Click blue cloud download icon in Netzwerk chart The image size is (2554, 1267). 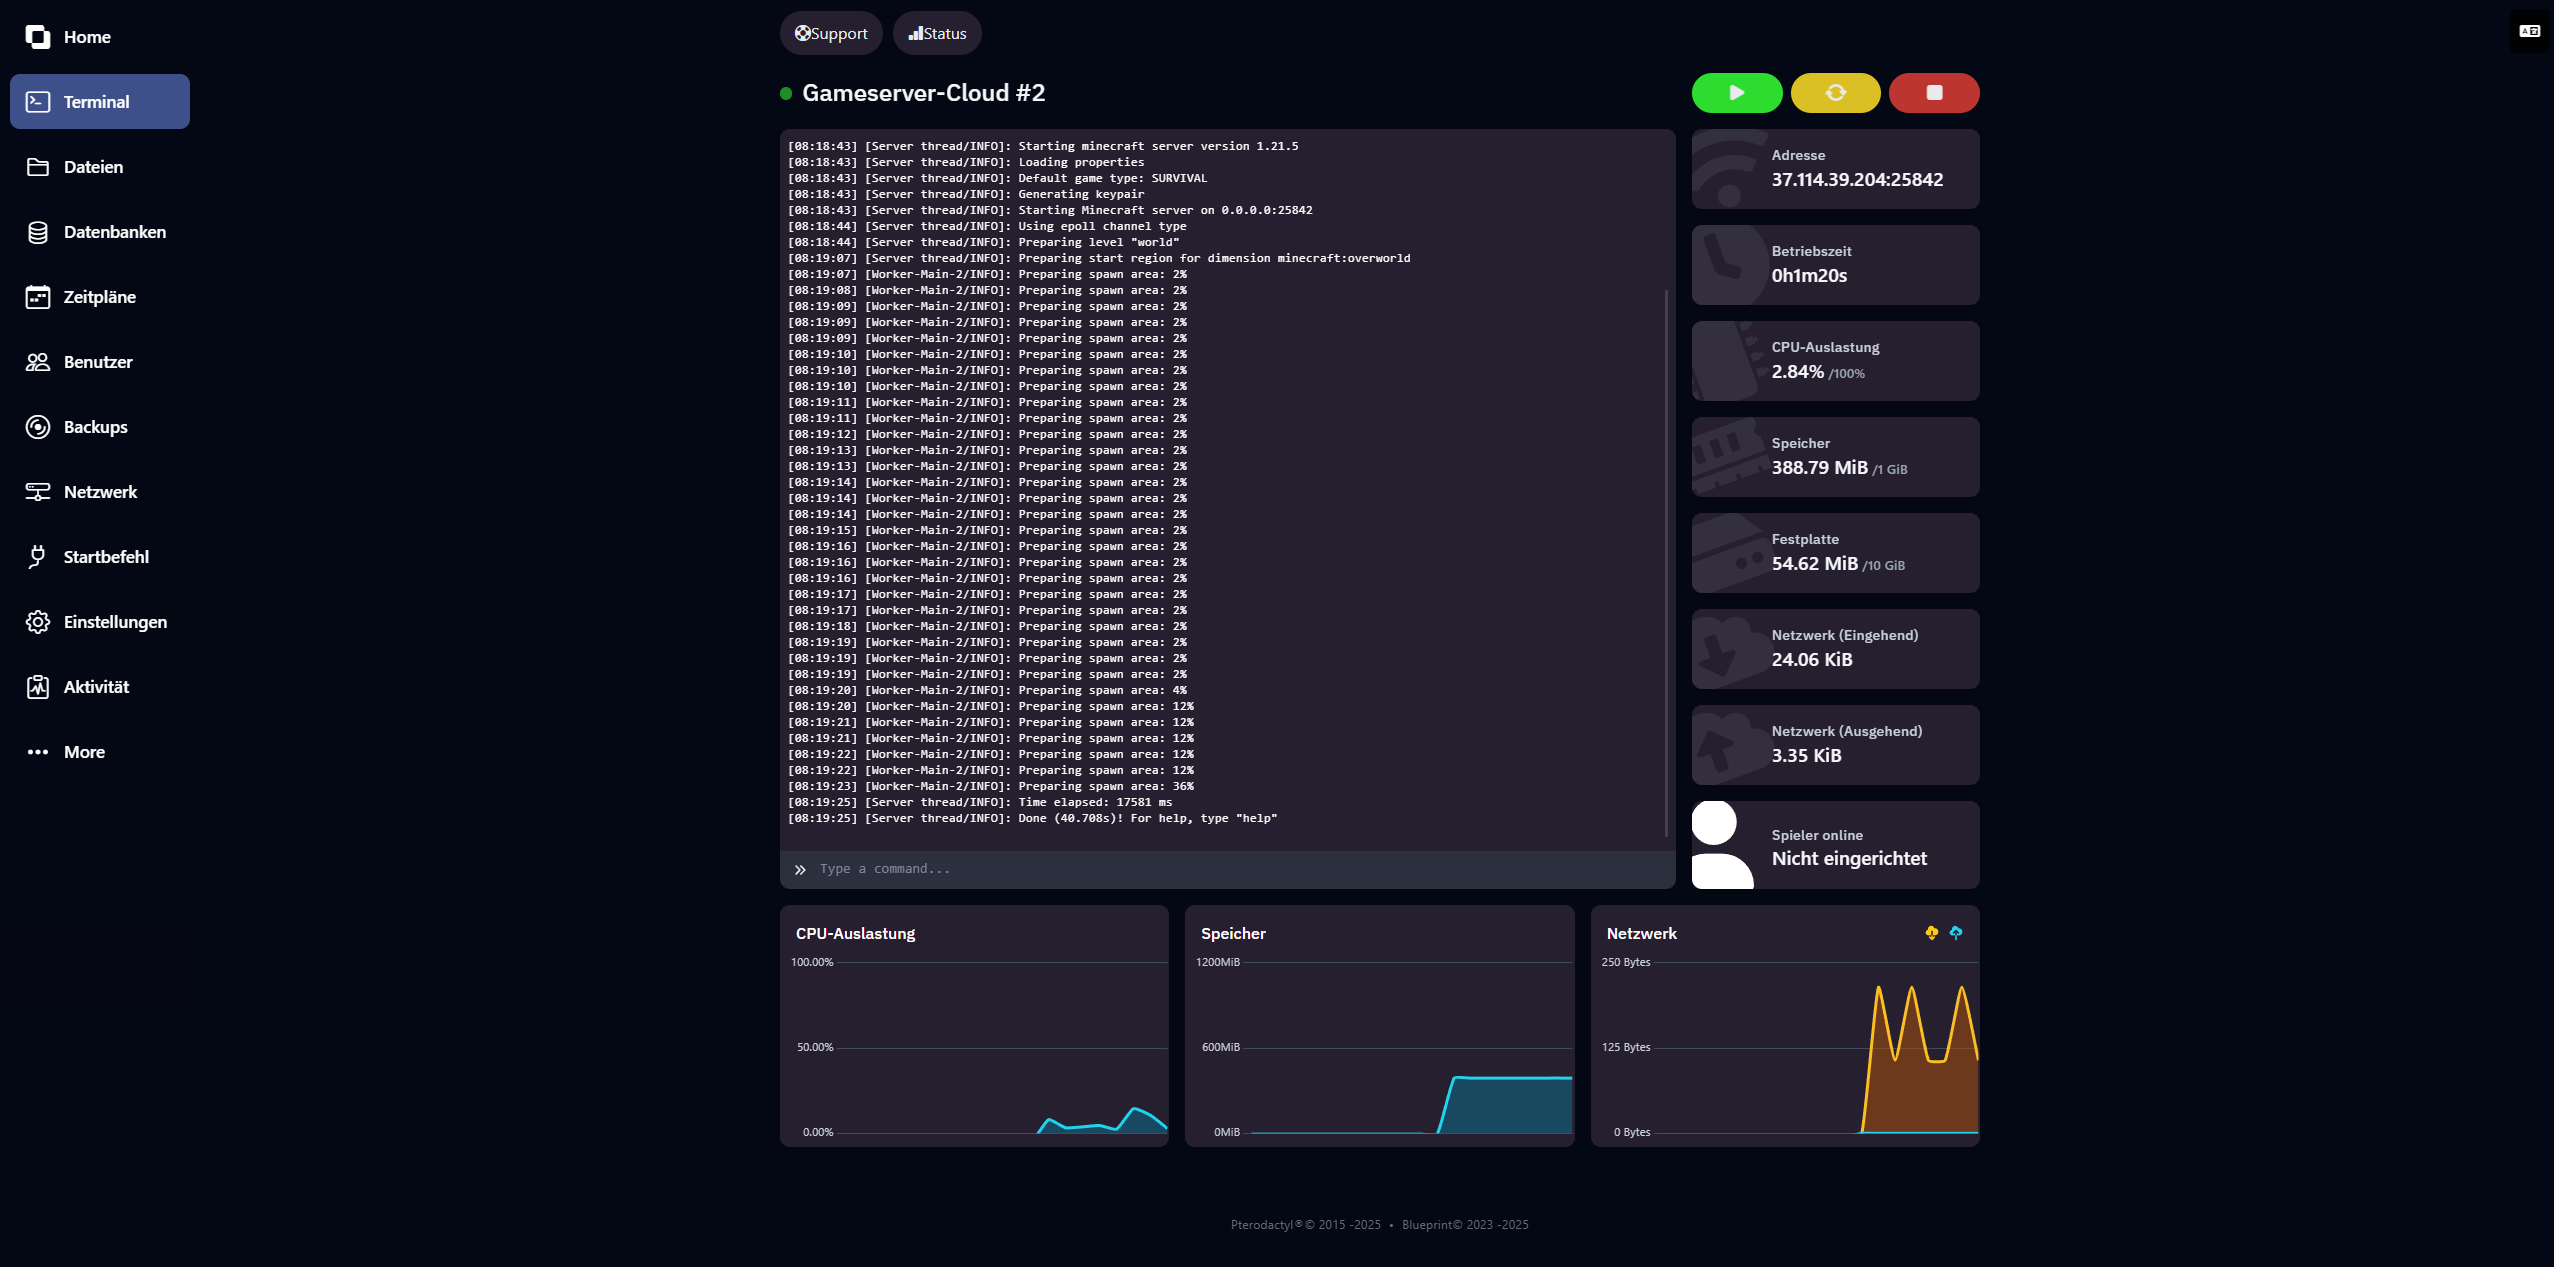(x=1956, y=933)
